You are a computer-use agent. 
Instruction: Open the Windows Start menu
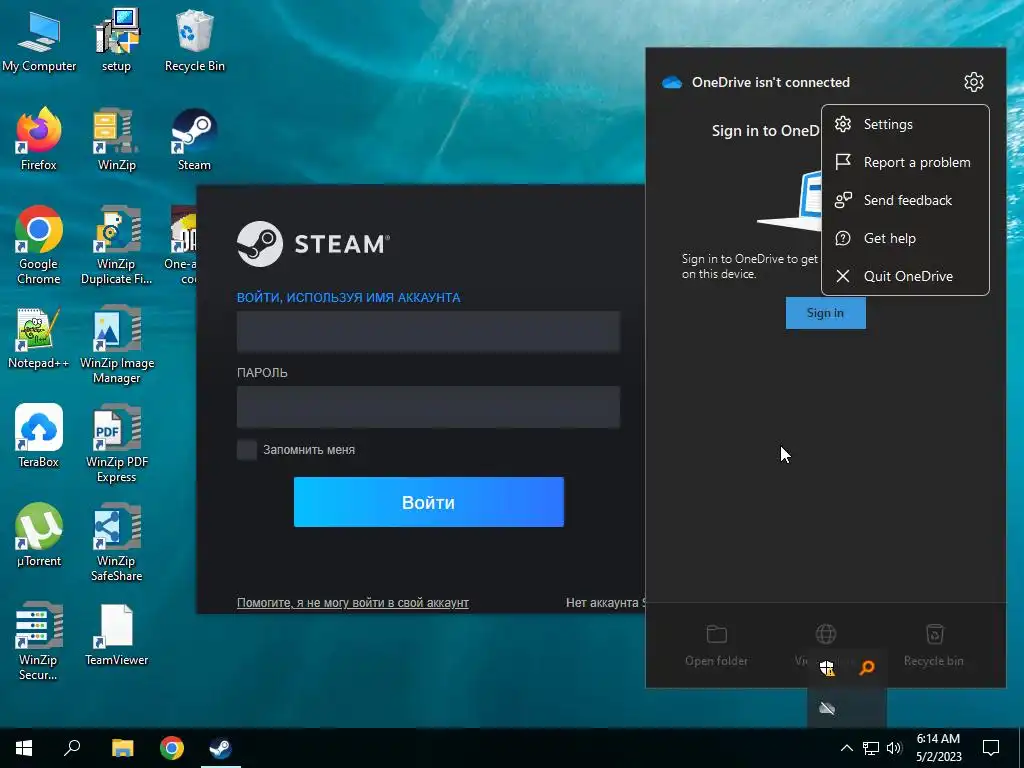(x=24, y=748)
